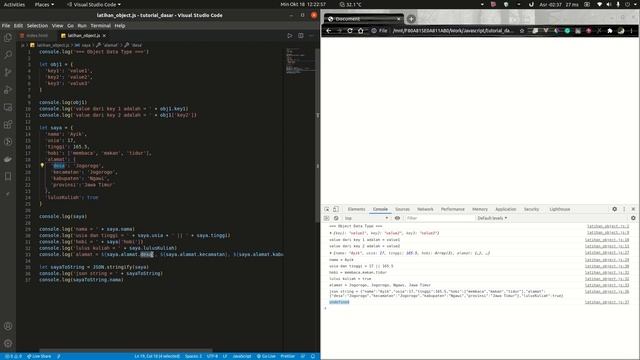Open the source link for the 'nama = Ayik' log

(607, 260)
